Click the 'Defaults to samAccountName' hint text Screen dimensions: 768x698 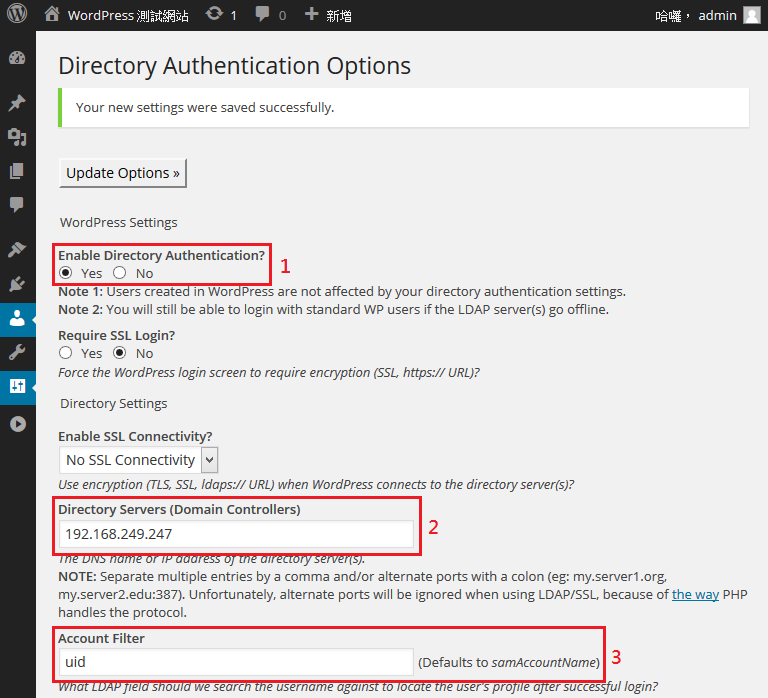509,663
